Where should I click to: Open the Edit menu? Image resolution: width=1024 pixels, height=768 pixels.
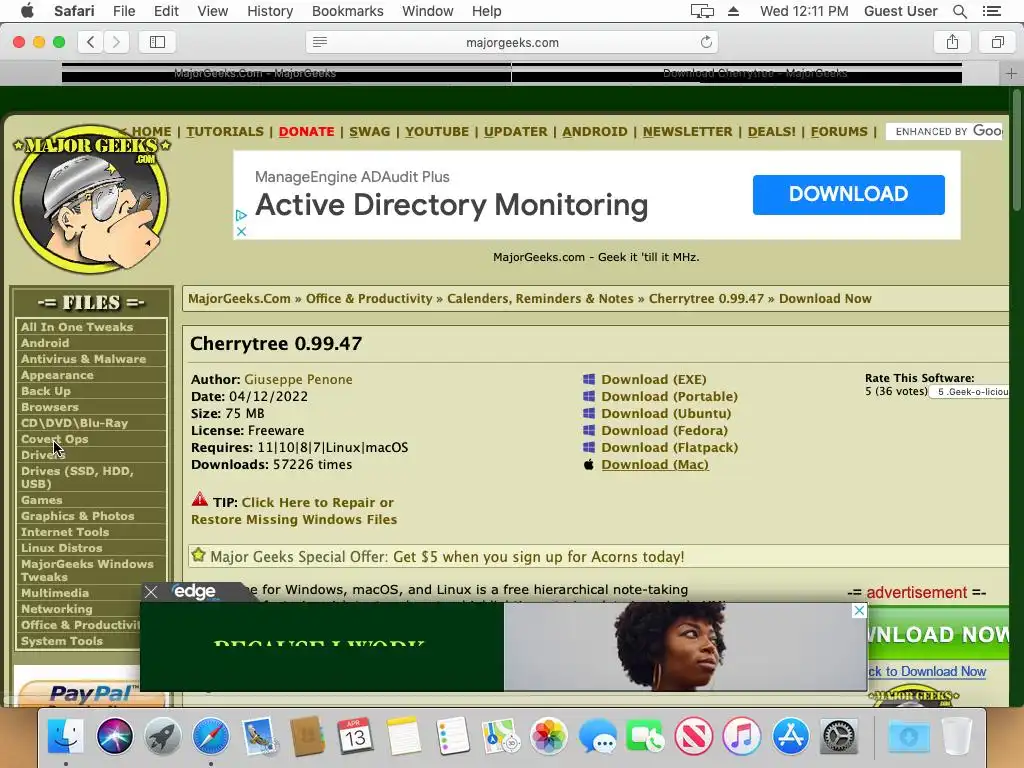tap(166, 11)
